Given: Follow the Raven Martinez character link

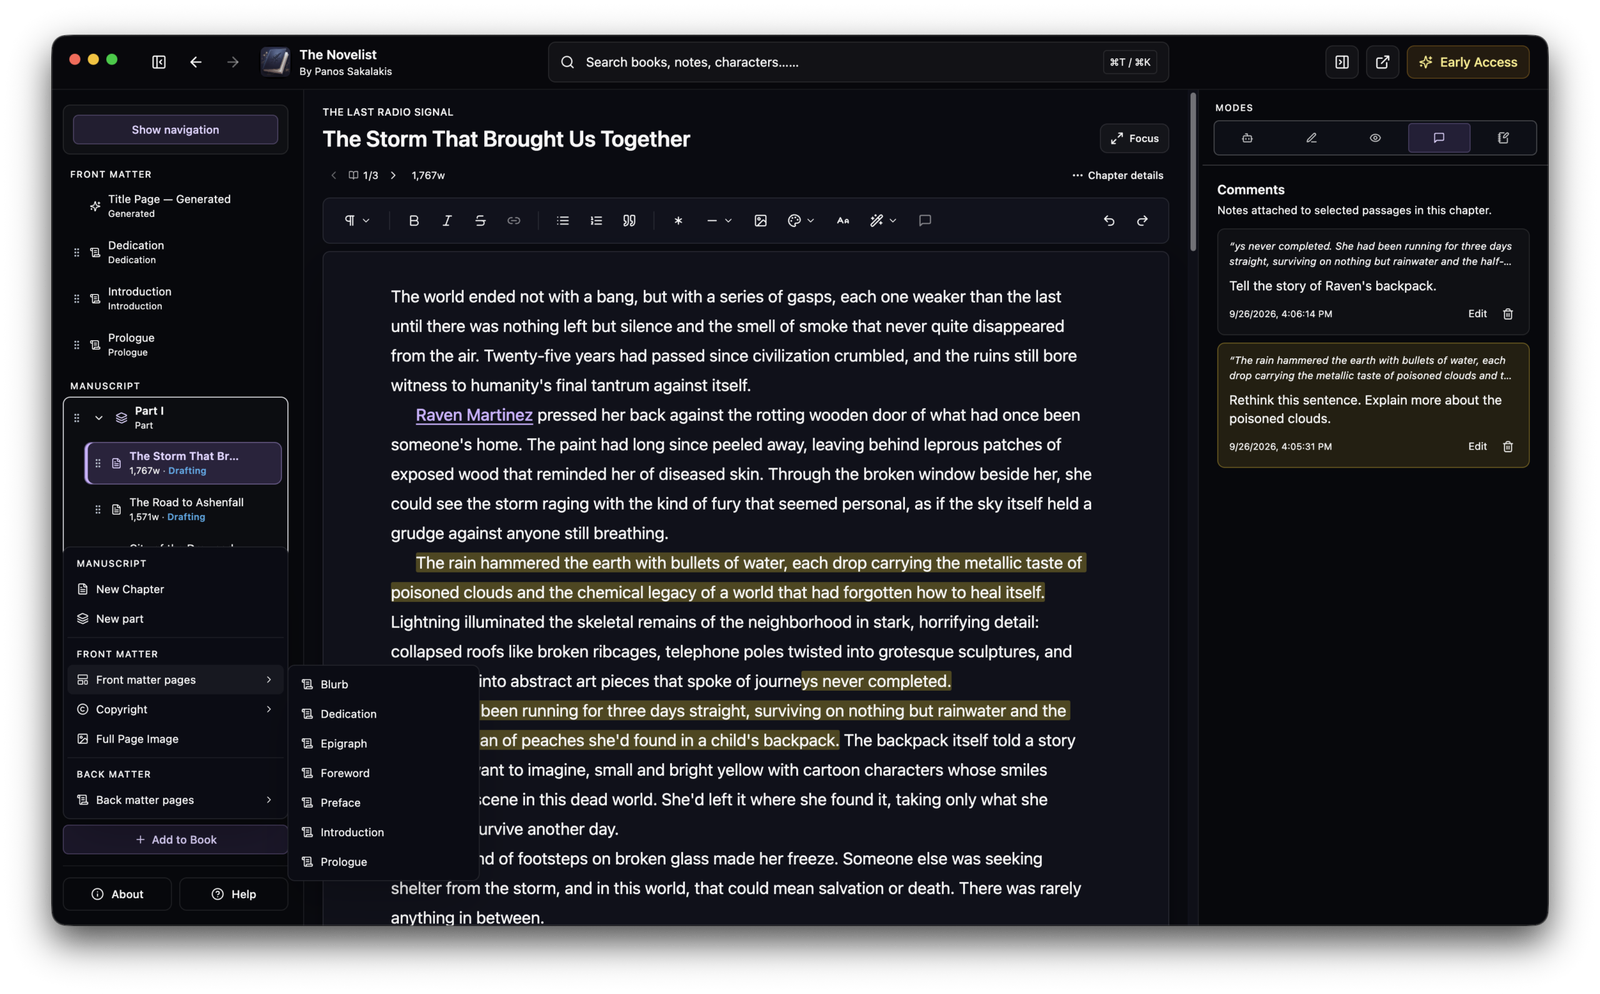Looking at the screenshot, I should 474,415.
